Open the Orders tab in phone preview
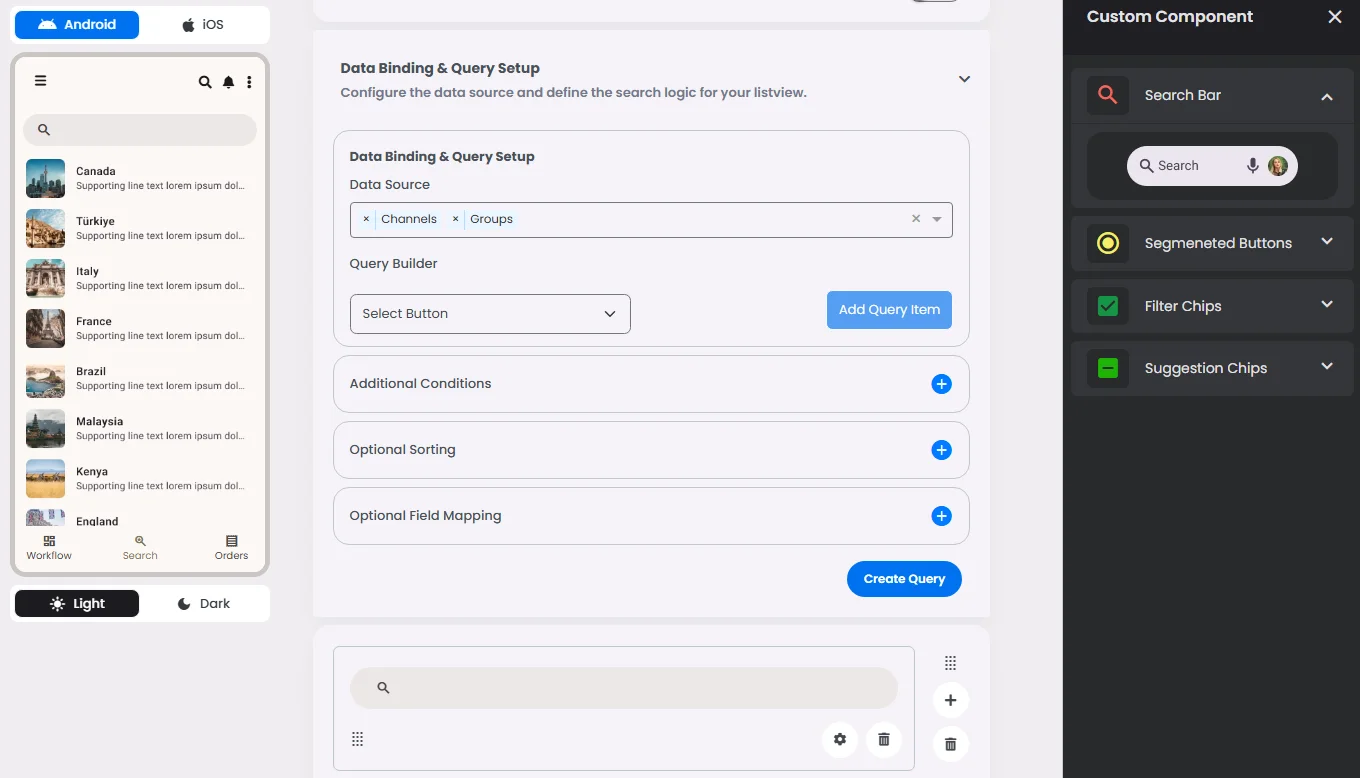The height and width of the screenshot is (778, 1360). pyautogui.click(x=231, y=547)
